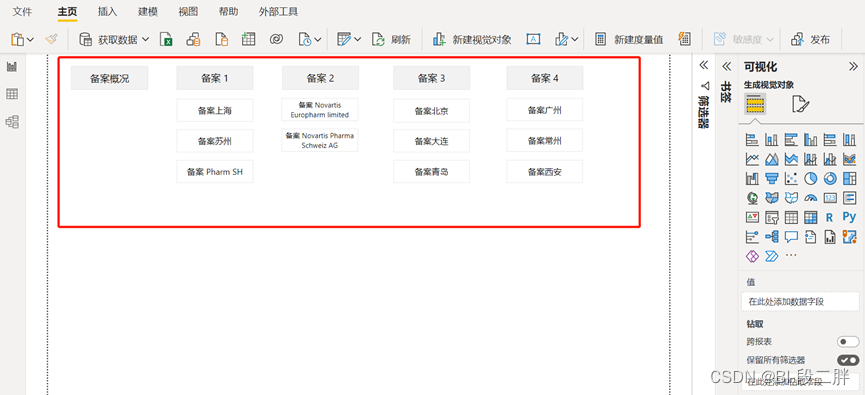Screen dimensions: 865x395
Task: Open the 视图 ribbon tab
Action: pos(188,11)
